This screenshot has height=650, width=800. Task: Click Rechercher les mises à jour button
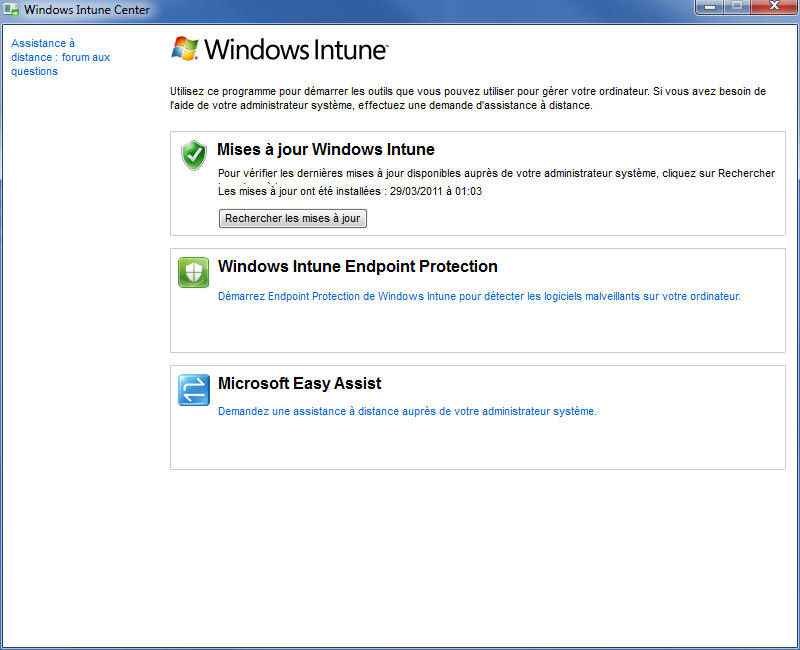tap(293, 218)
